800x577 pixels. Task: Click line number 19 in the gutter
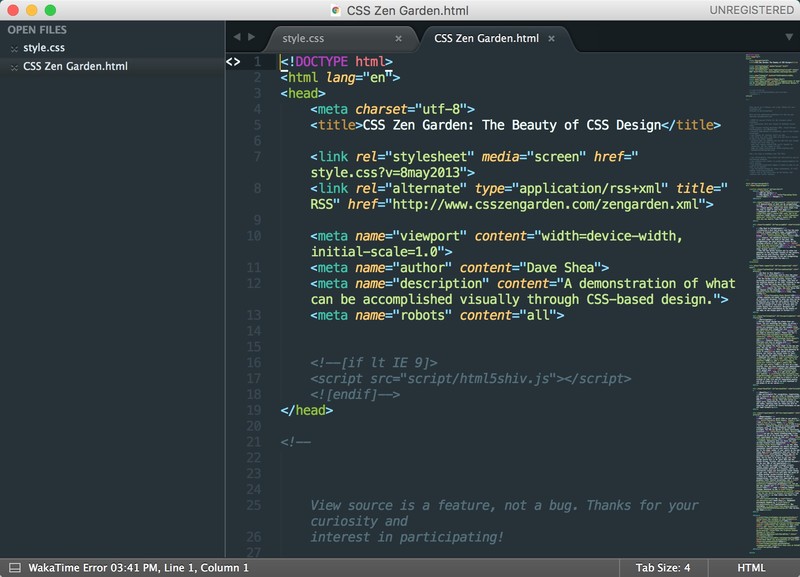(x=254, y=410)
